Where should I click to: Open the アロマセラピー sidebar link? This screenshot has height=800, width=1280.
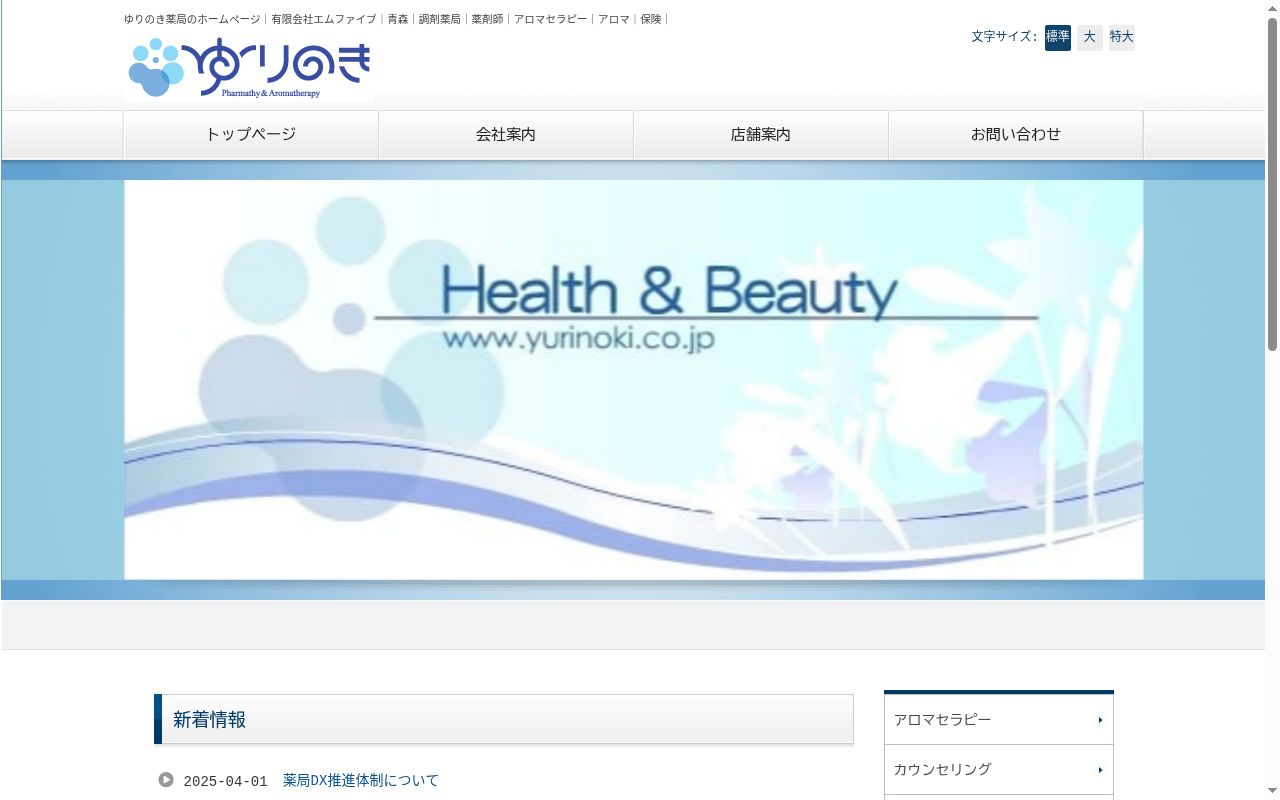[999, 720]
